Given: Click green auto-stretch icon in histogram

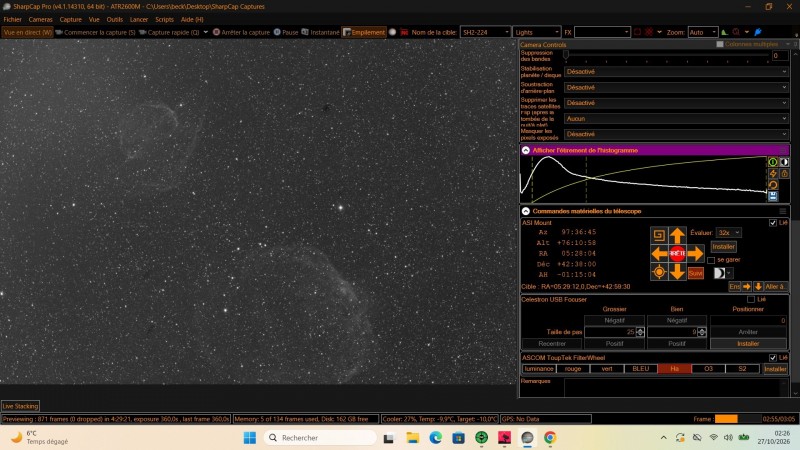Looking at the screenshot, I should click(x=773, y=162).
